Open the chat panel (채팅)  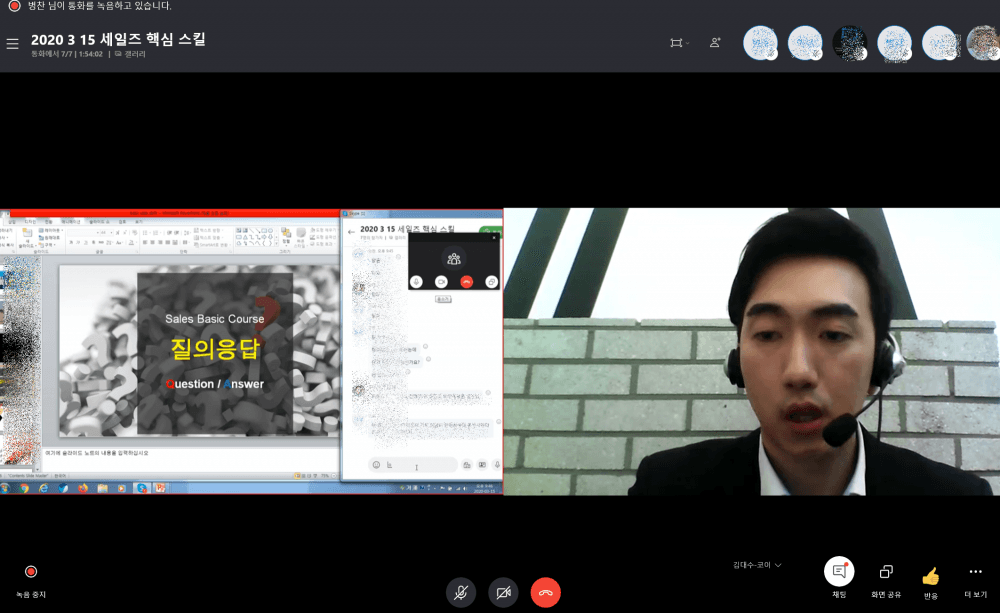(839, 572)
